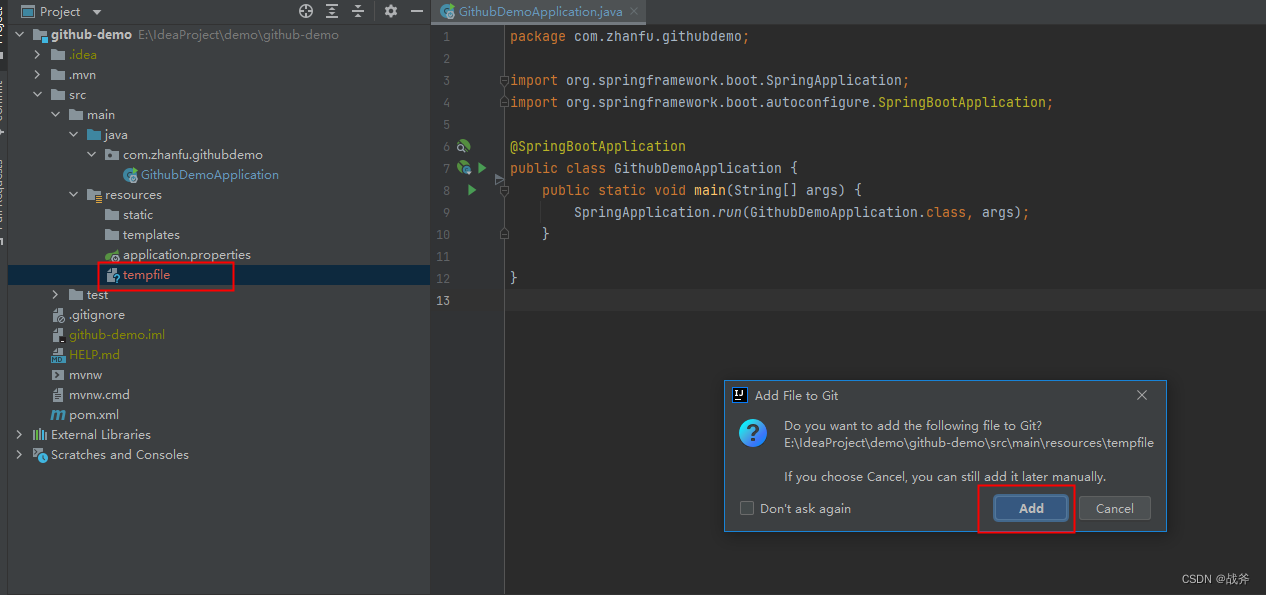Click the run arrow beside main method

[472, 190]
